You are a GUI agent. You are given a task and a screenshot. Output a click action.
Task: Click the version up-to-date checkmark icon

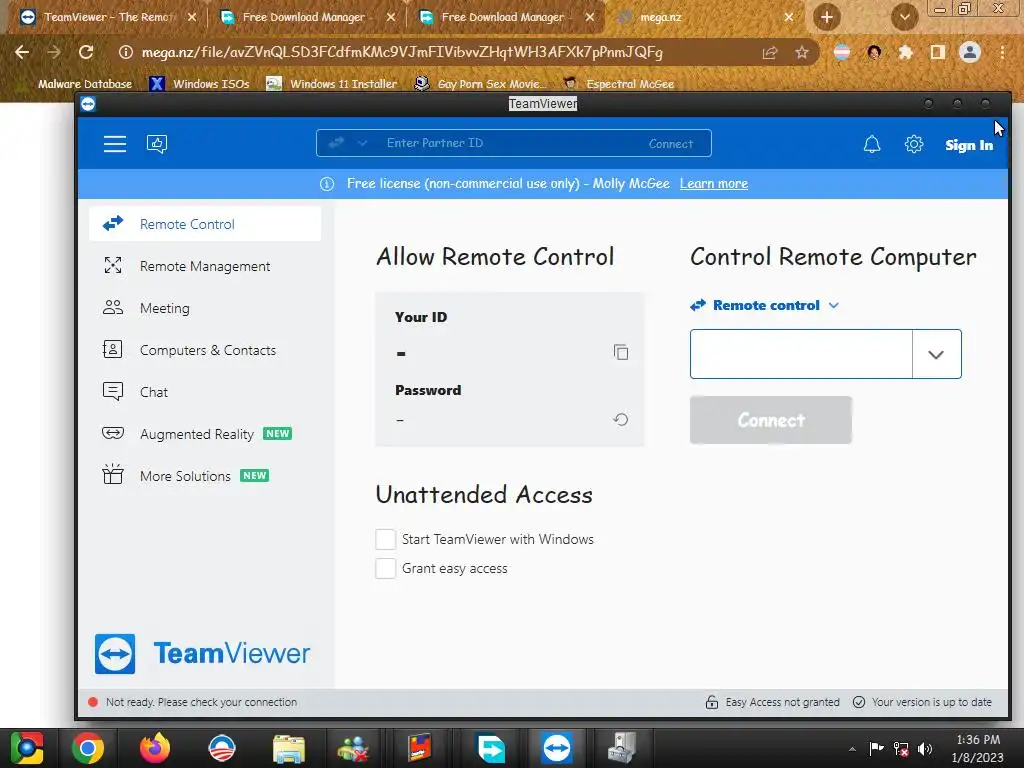point(859,702)
